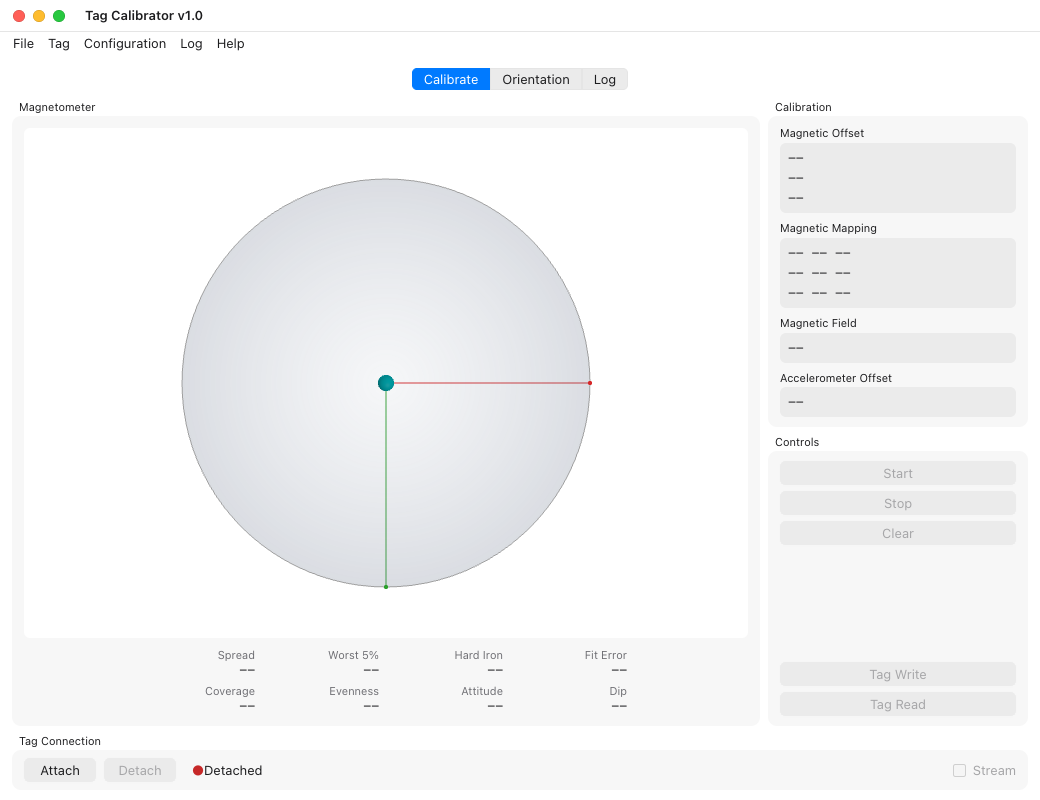1040x800 pixels.
Task: Click the Accelerometer Offset value box
Action: (x=897, y=402)
